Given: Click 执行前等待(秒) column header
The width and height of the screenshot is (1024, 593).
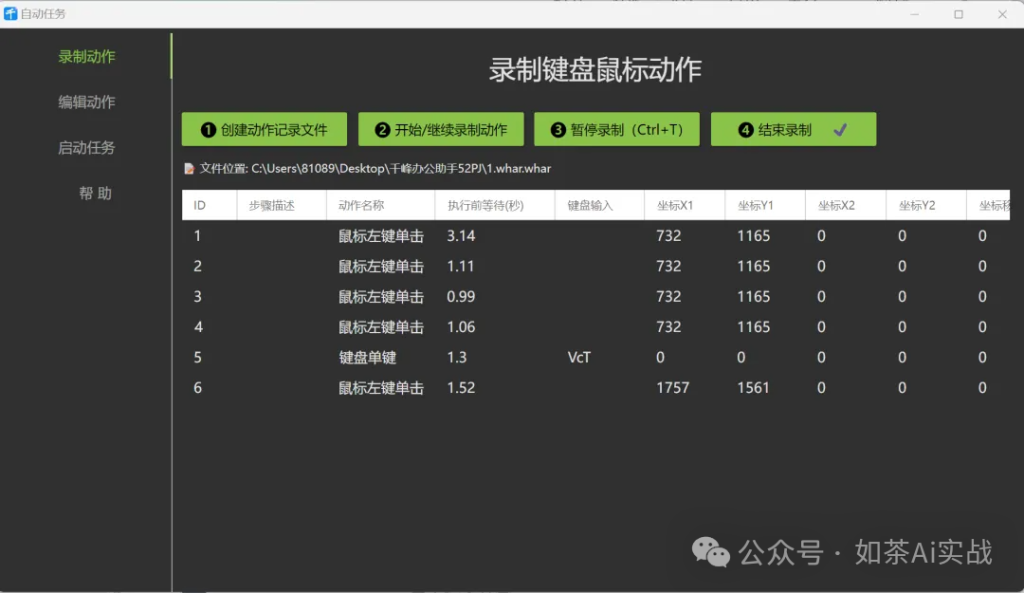Looking at the screenshot, I should (x=495, y=205).
